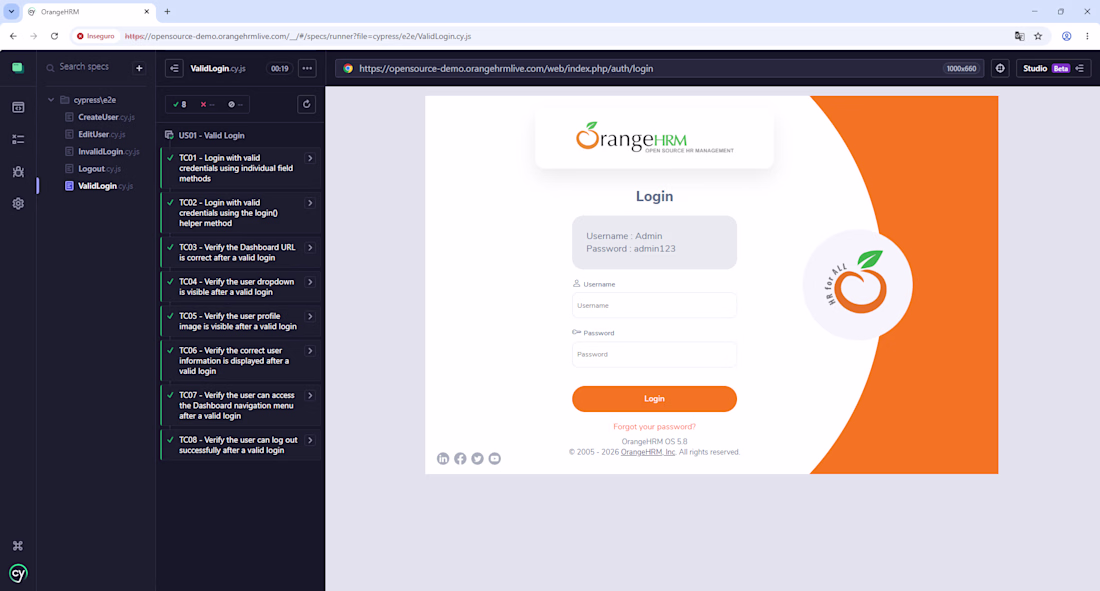Select TC08 log out successfully test
This screenshot has width=1100, height=591.
pyautogui.click(x=238, y=445)
